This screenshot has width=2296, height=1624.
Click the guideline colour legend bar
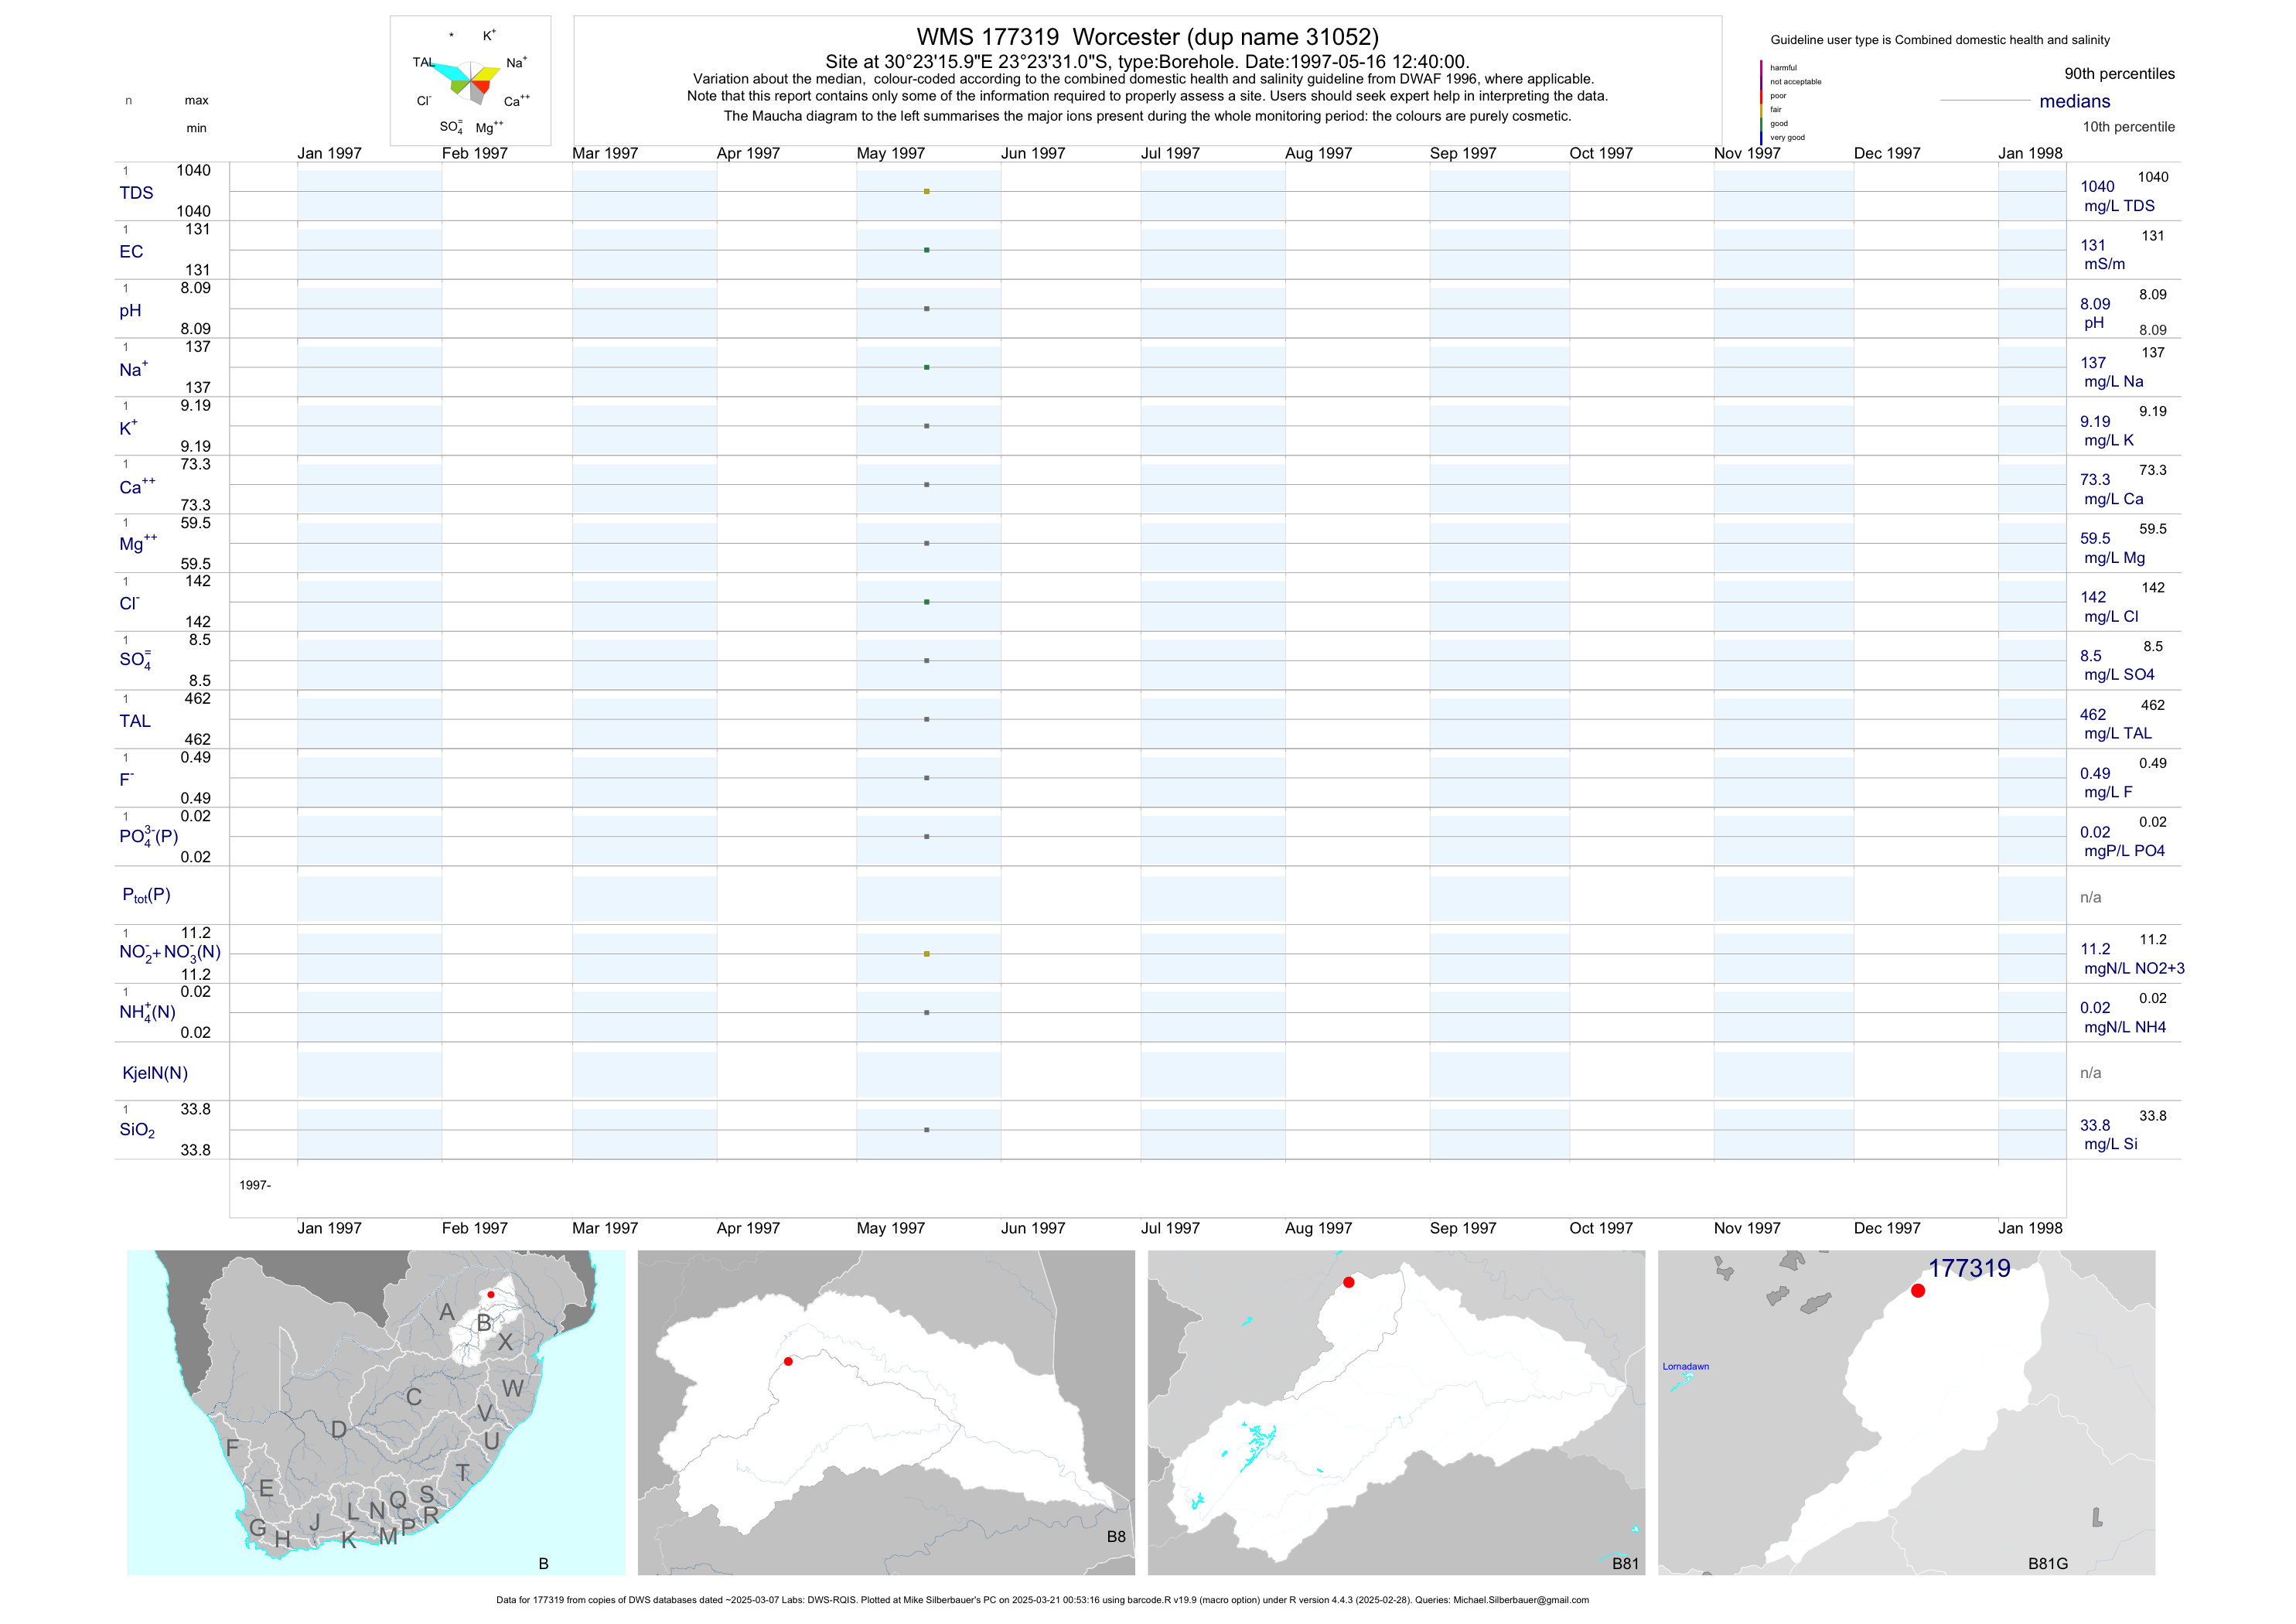click(x=1761, y=102)
